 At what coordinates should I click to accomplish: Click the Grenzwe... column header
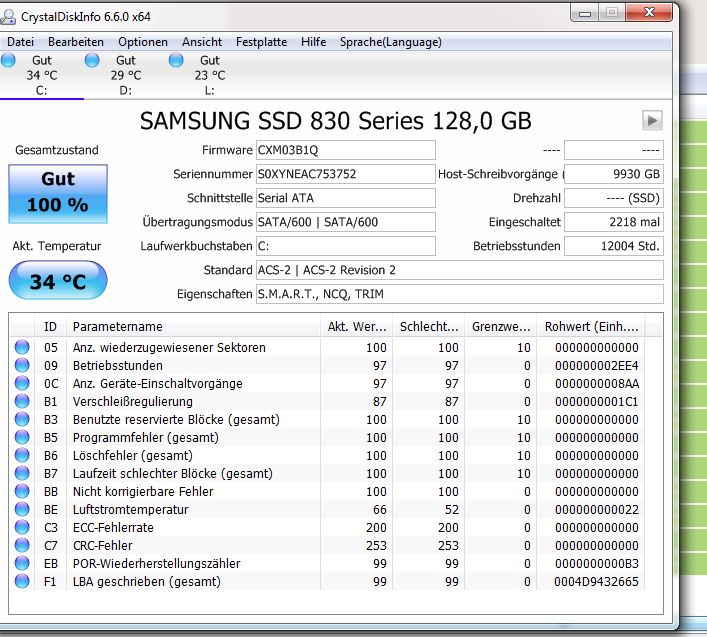(500, 326)
